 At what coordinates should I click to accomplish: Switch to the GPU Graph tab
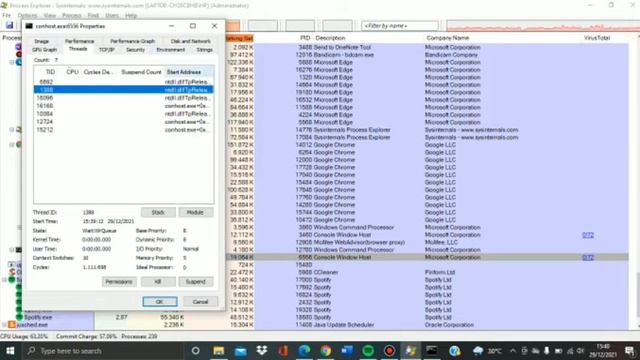44,50
